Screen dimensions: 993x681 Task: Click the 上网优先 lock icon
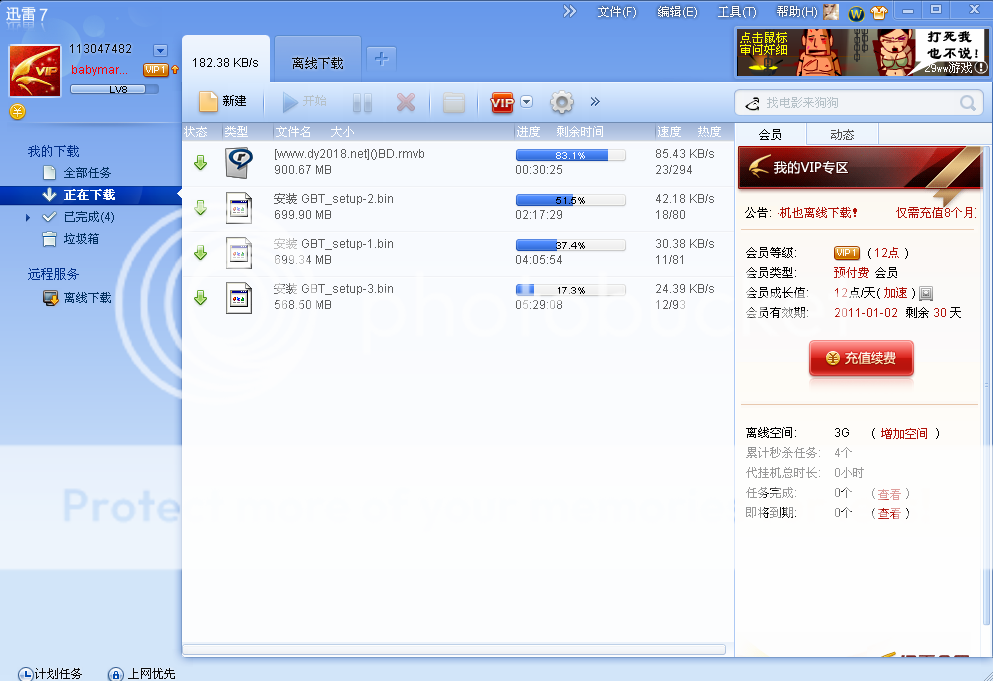(x=115, y=673)
